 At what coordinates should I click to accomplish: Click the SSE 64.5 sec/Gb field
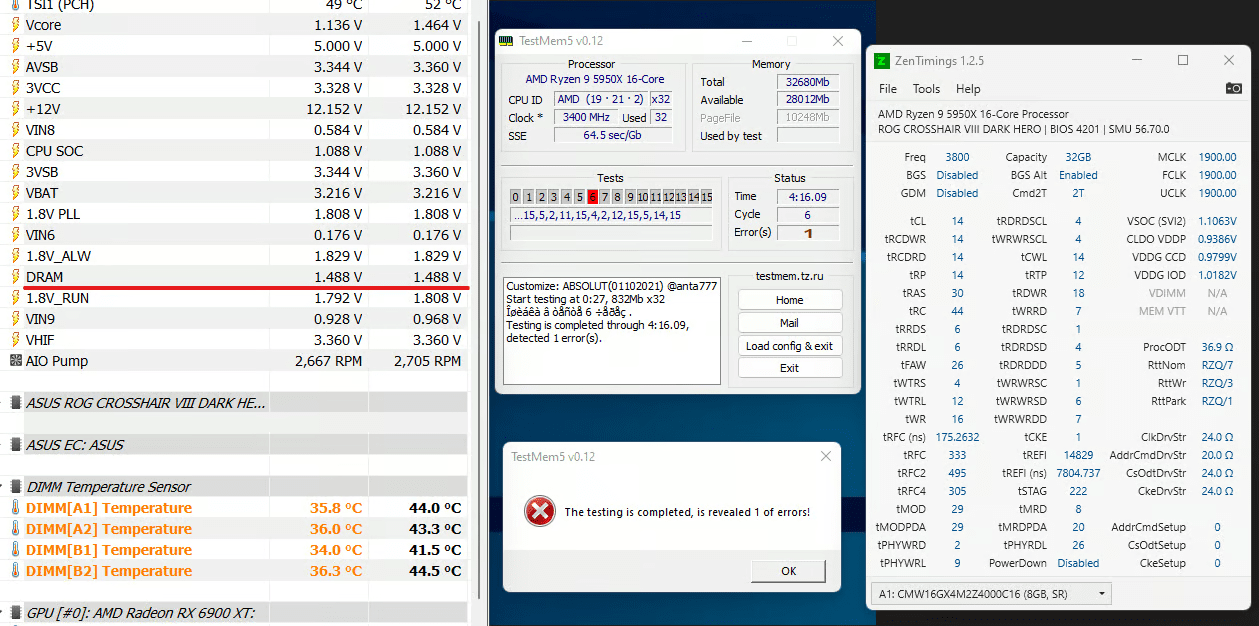613,136
